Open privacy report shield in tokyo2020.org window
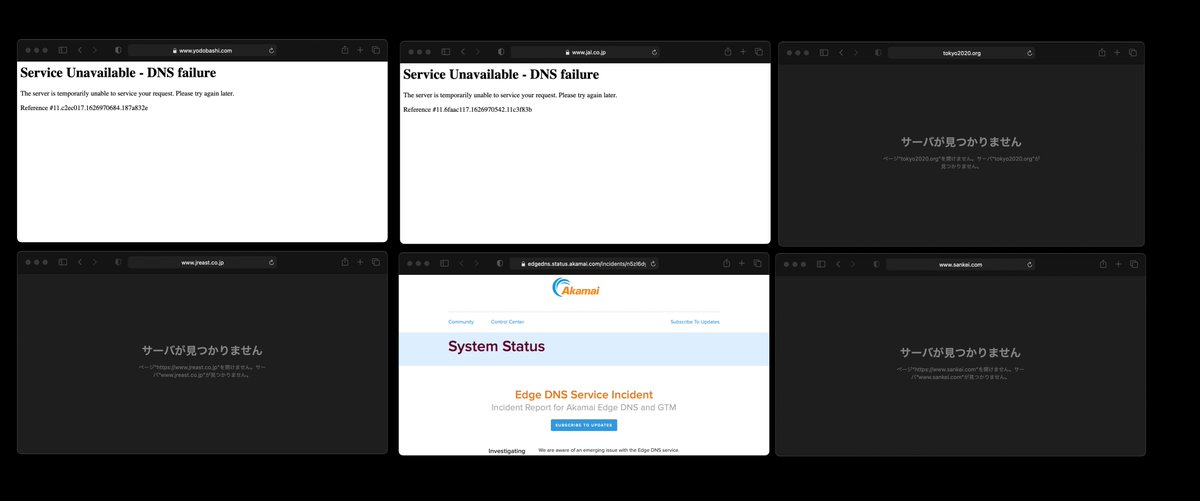The height and width of the screenshot is (501, 1200). [878, 52]
